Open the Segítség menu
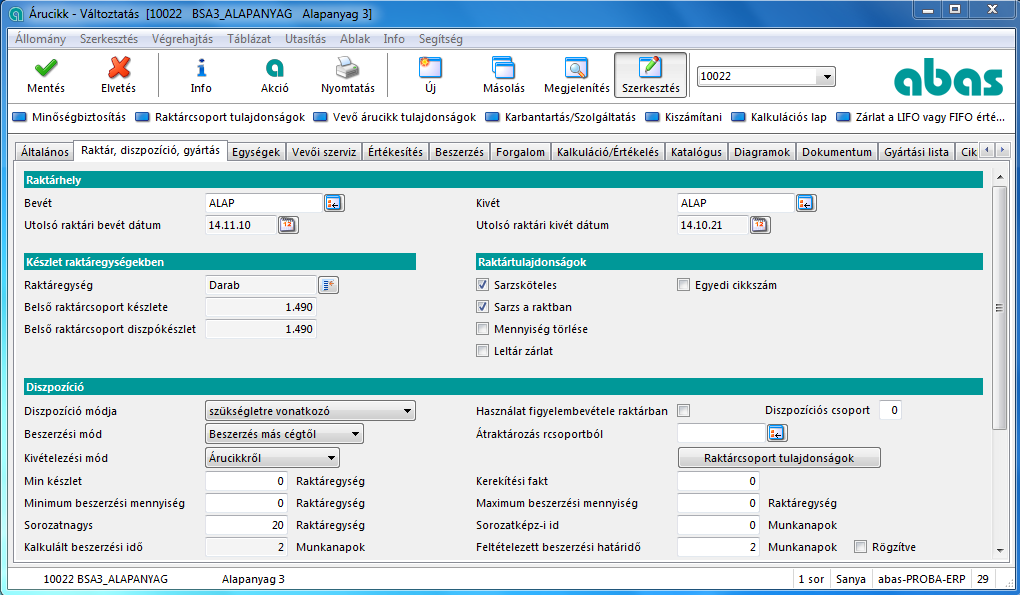Viewport: 1020px width, 595px height. [x=440, y=39]
